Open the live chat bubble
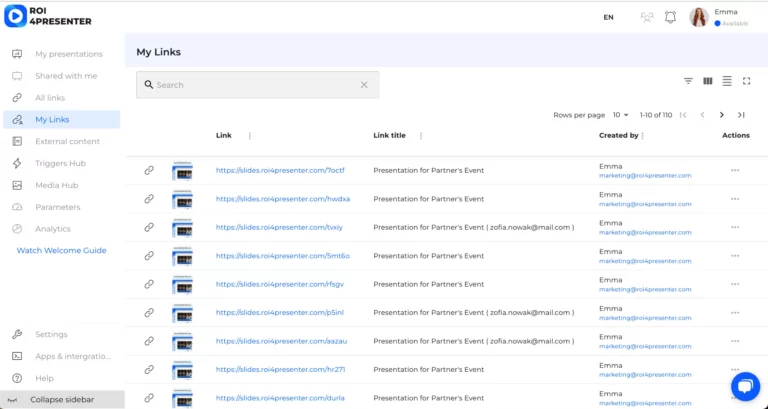The image size is (768, 409). [x=745, y=386]
